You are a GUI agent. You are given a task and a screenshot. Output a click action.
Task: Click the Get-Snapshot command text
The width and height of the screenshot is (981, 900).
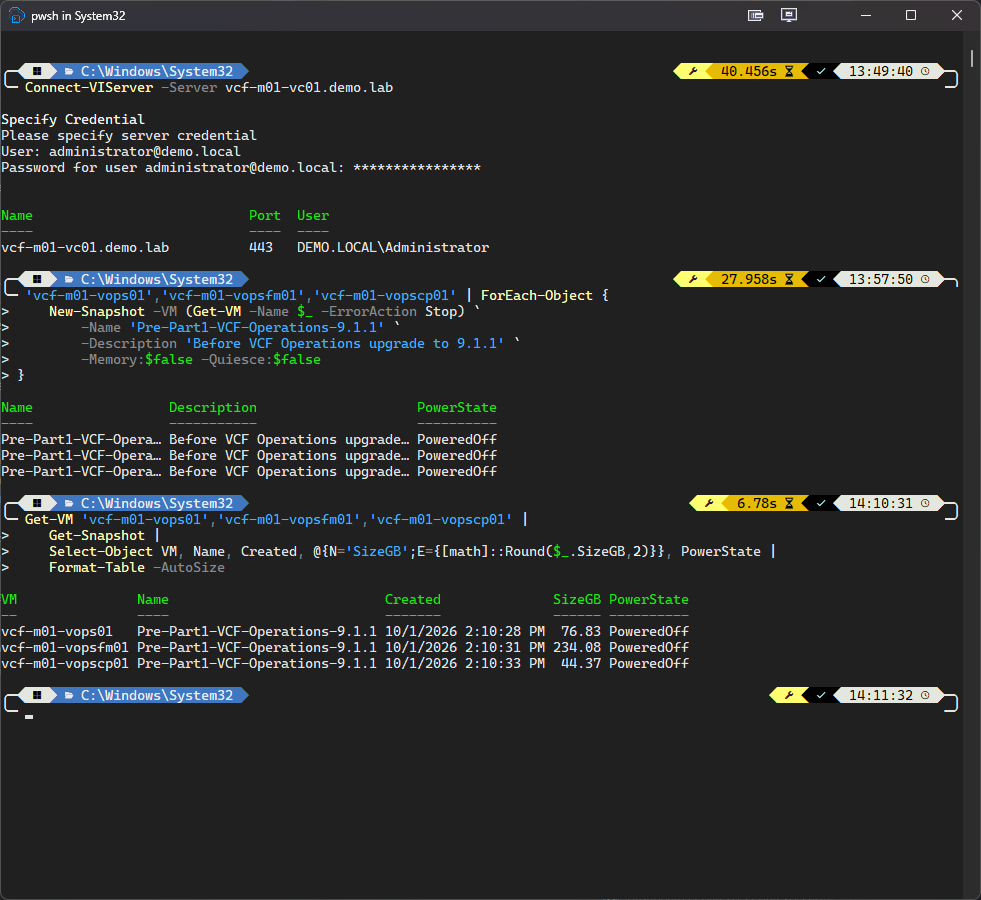[97, 535]
